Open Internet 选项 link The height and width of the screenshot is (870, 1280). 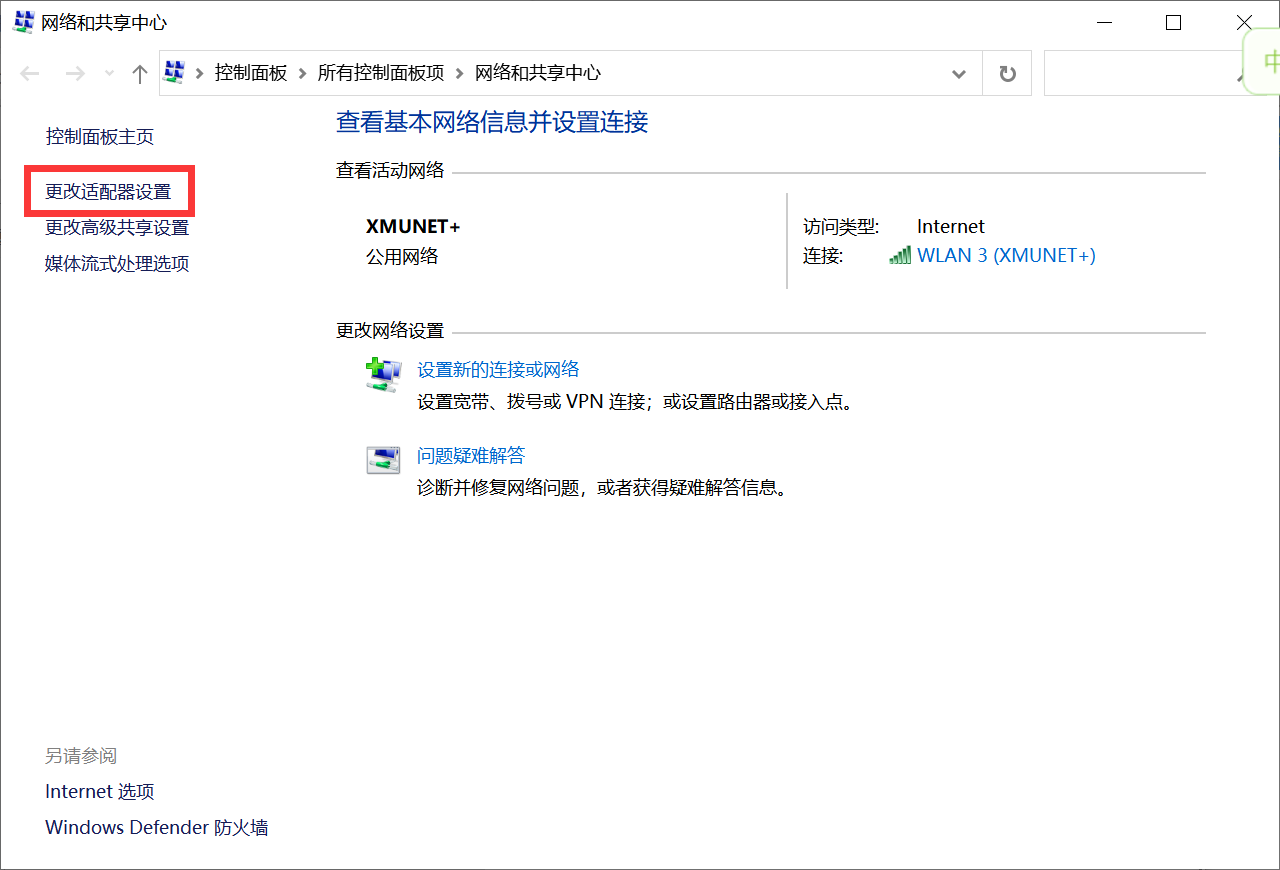coord(100,792)
